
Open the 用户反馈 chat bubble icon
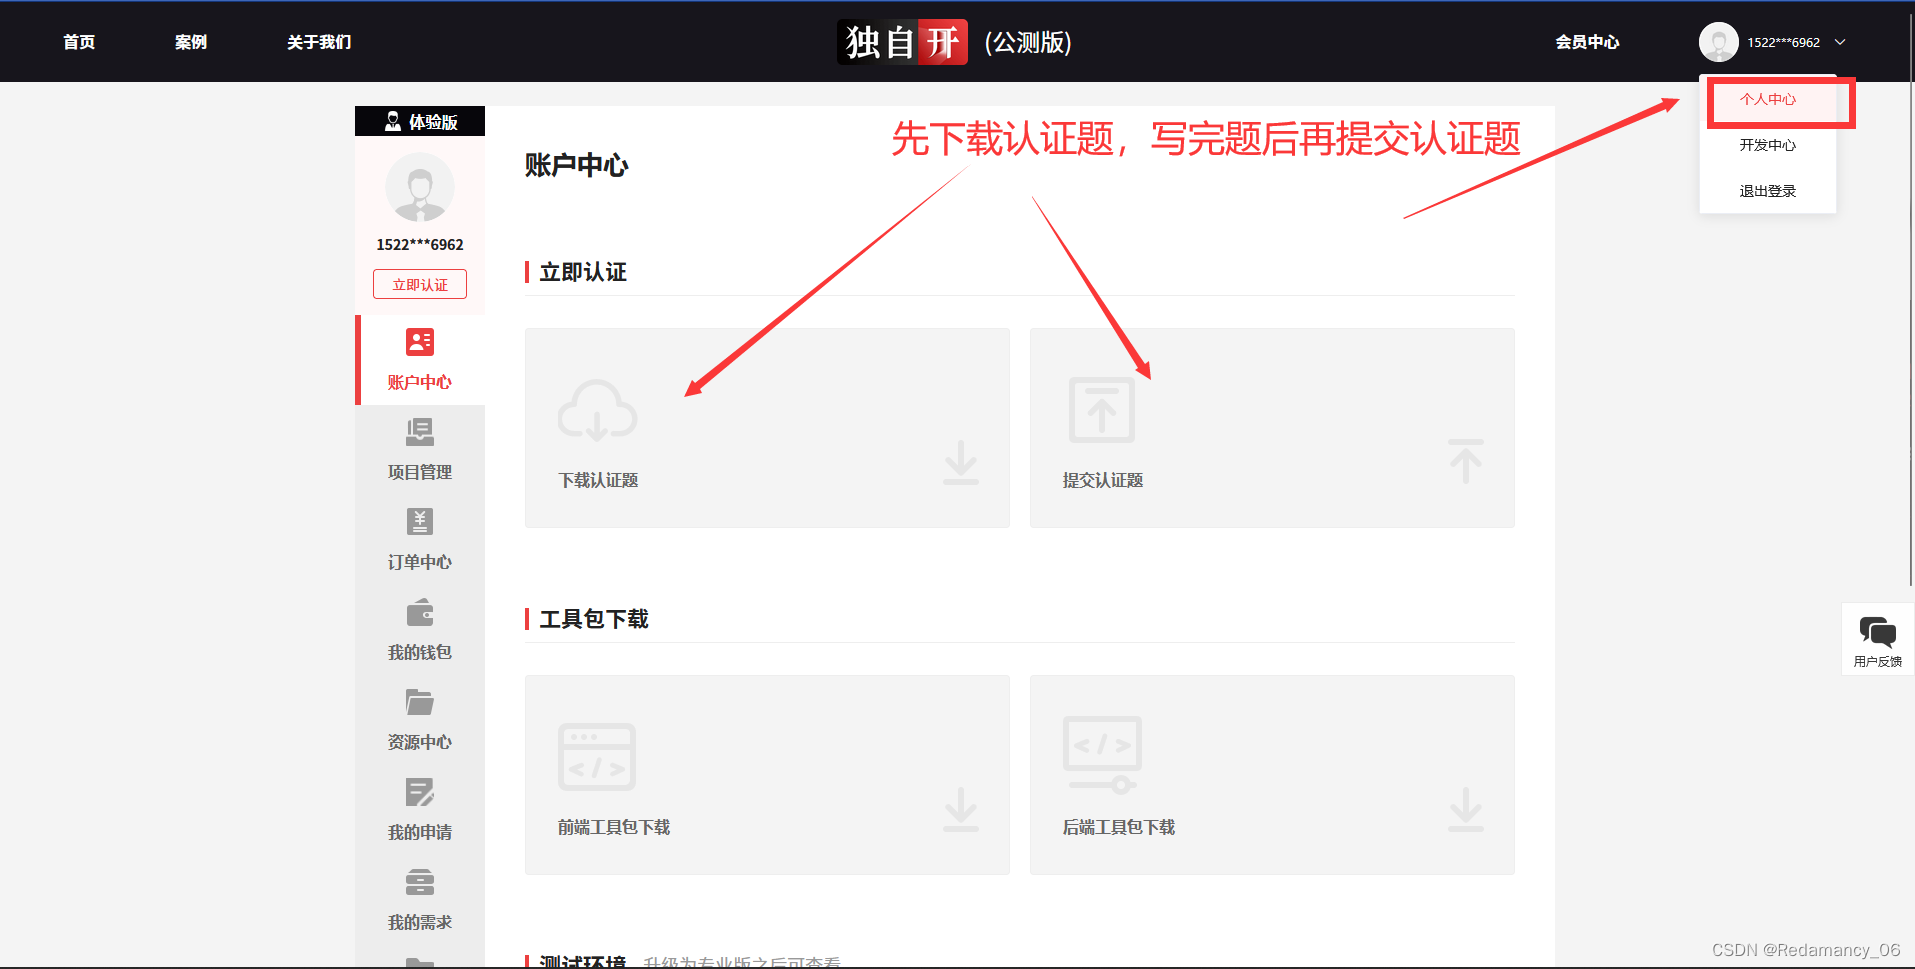click(x=1878, y=632)
